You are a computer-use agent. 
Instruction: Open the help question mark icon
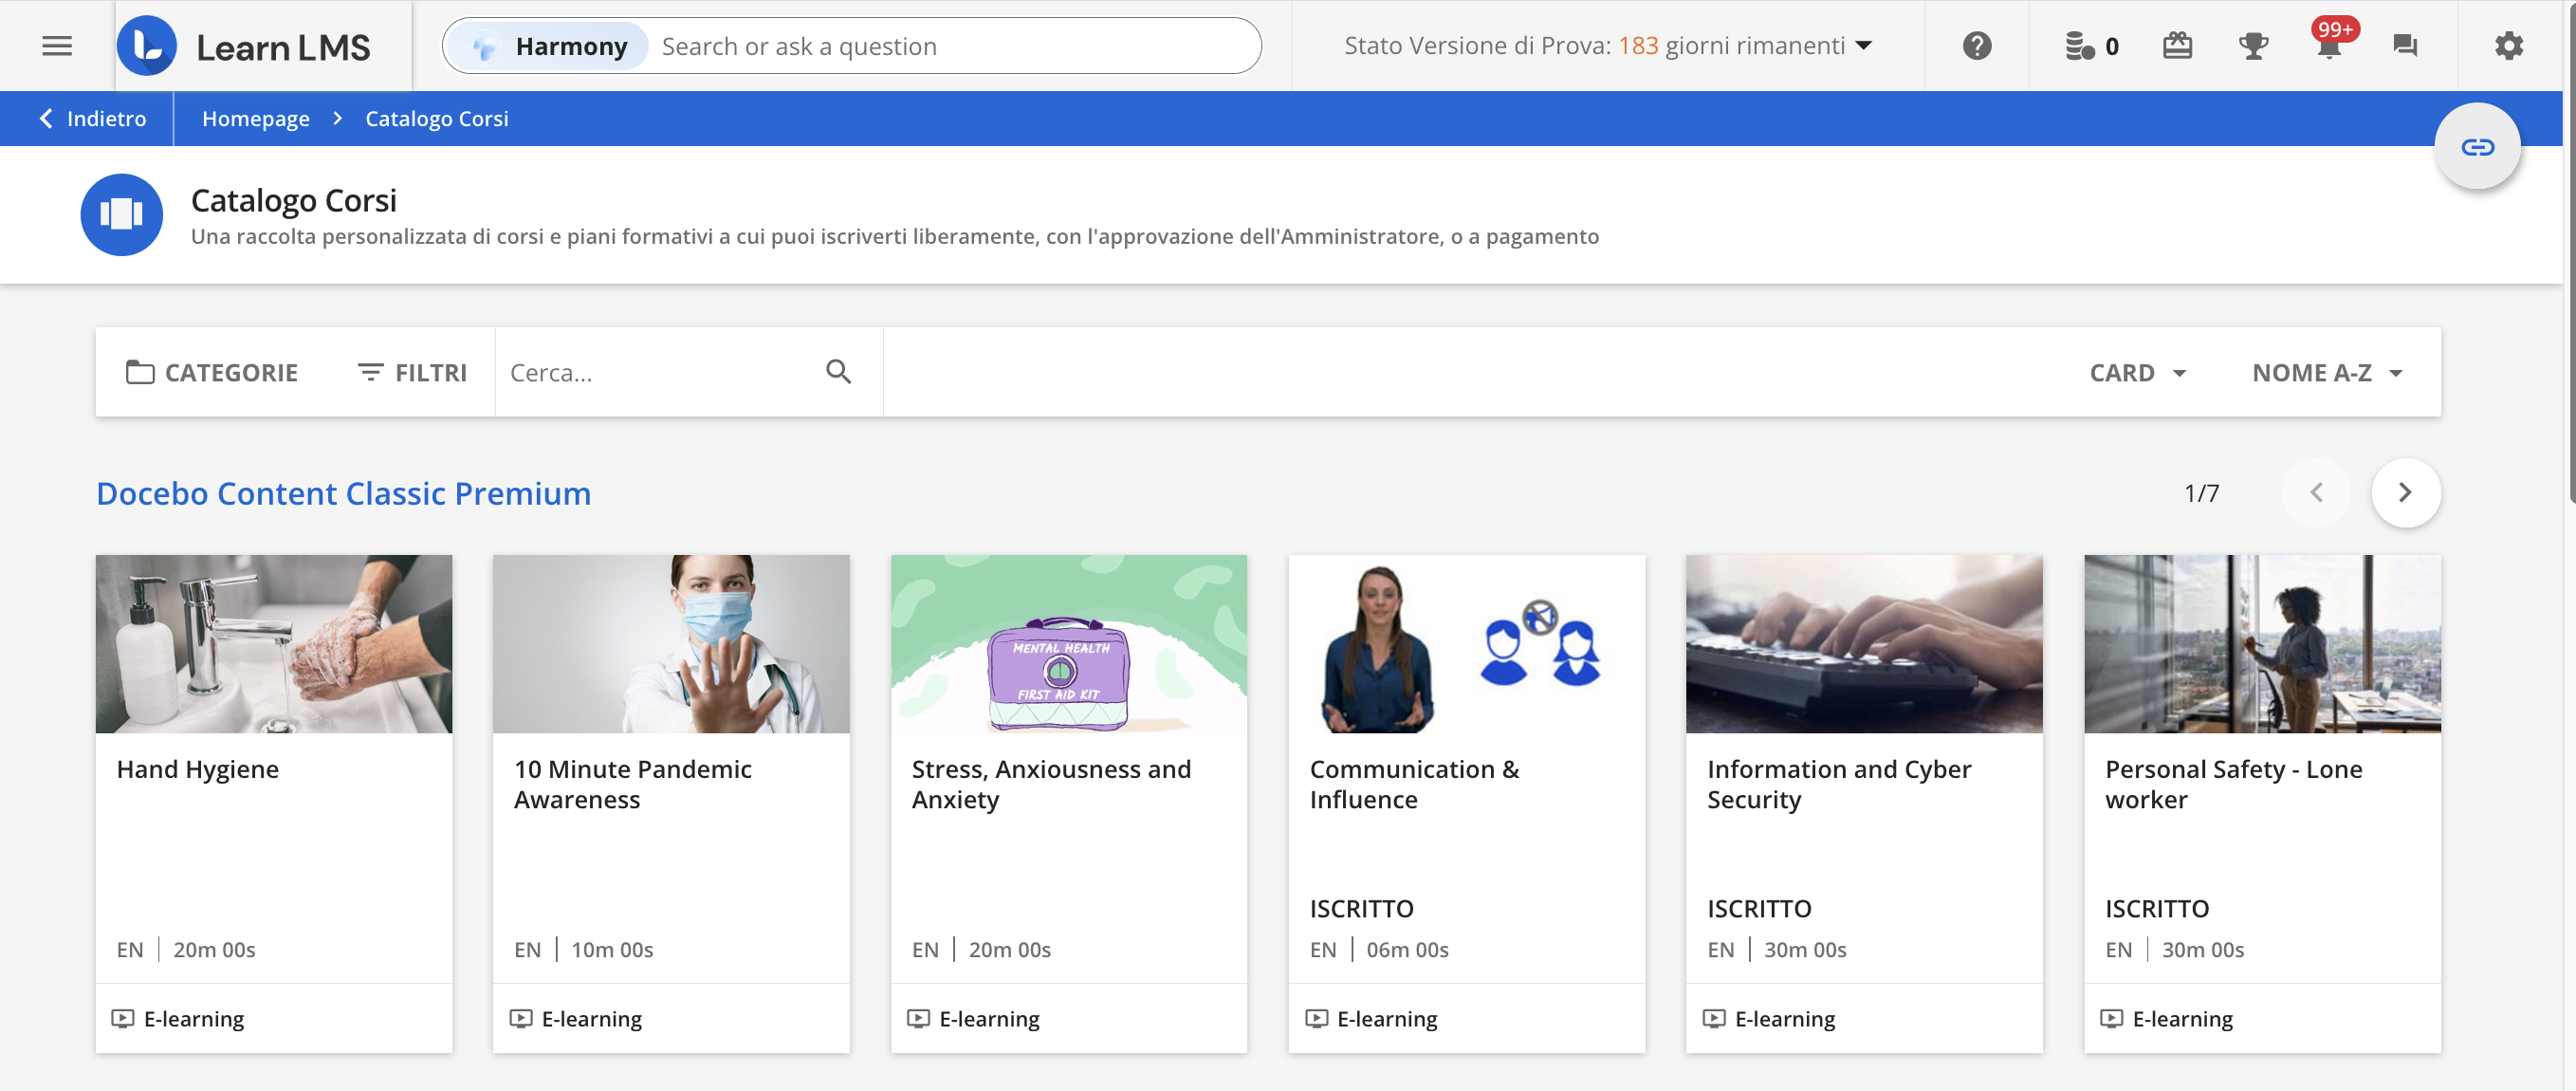1976,46
